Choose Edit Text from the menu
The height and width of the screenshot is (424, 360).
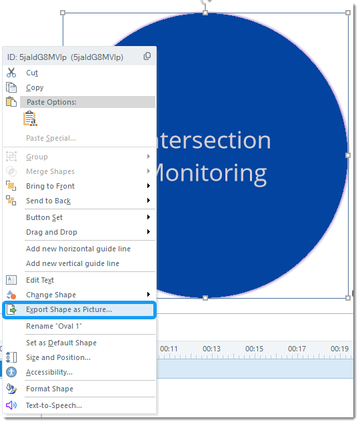pyautogui.click(x=79, y=280)
